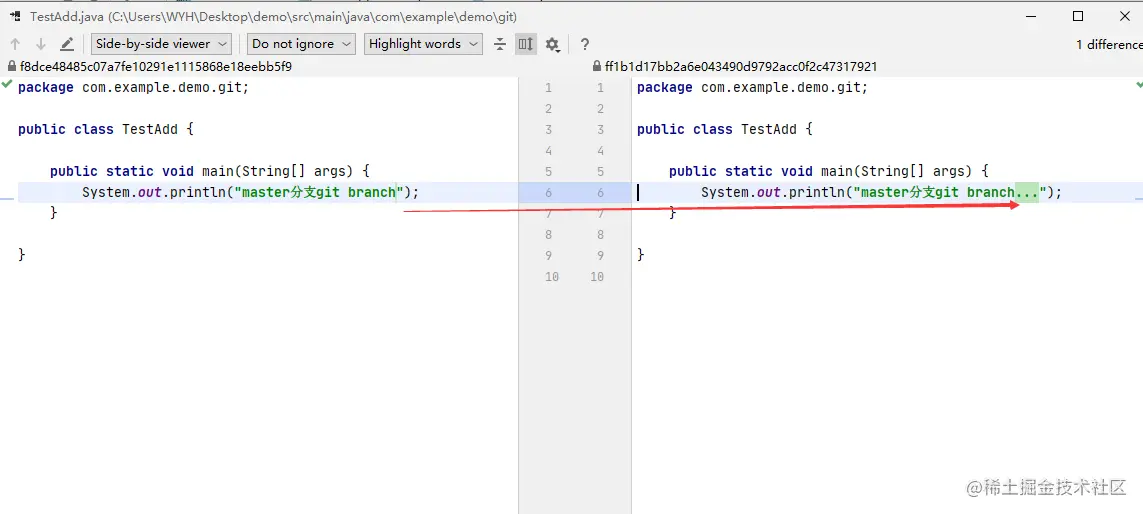Click 'public class TestAdd {' in right pane
Image resolution: width=1143 pixels, height=514 pixels.
pyautogui.click(x=725, y=130)
